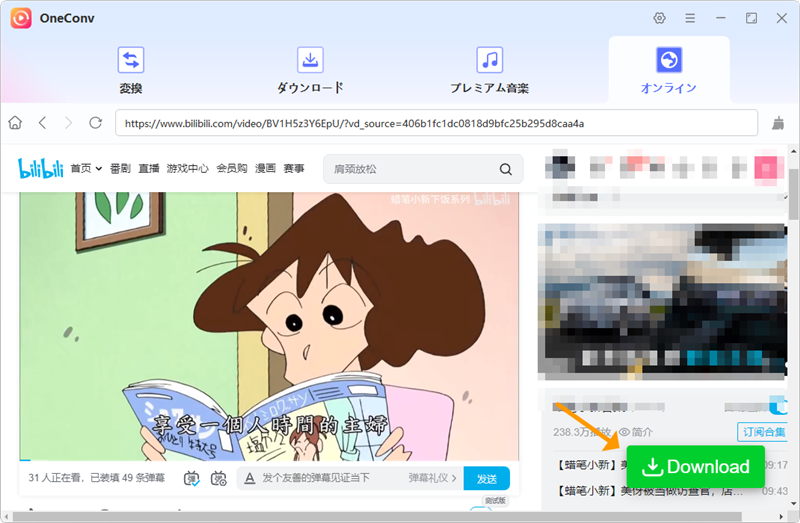Open the 简介 eye link
The width and height of the screenshot is (800, 523).
pyautogui.click(x=636, y=432)
